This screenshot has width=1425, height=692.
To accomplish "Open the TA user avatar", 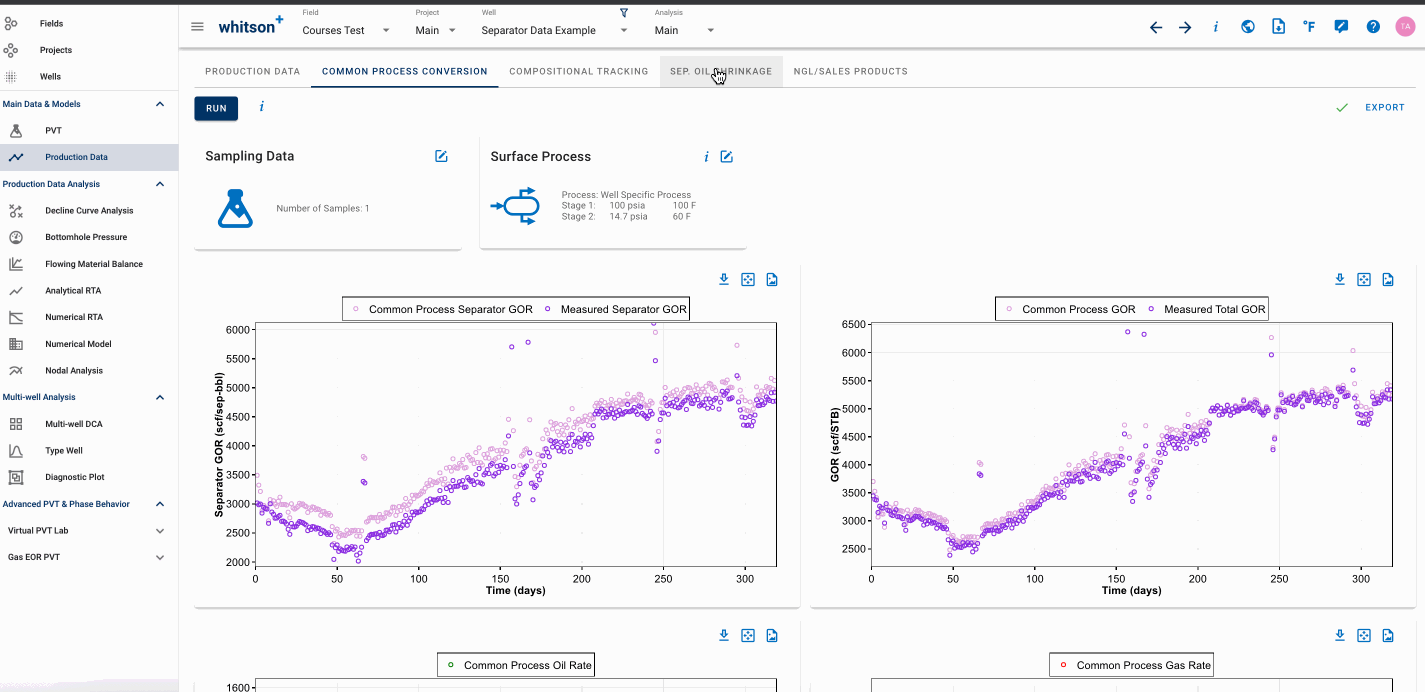I will (x=1405, y=27).
